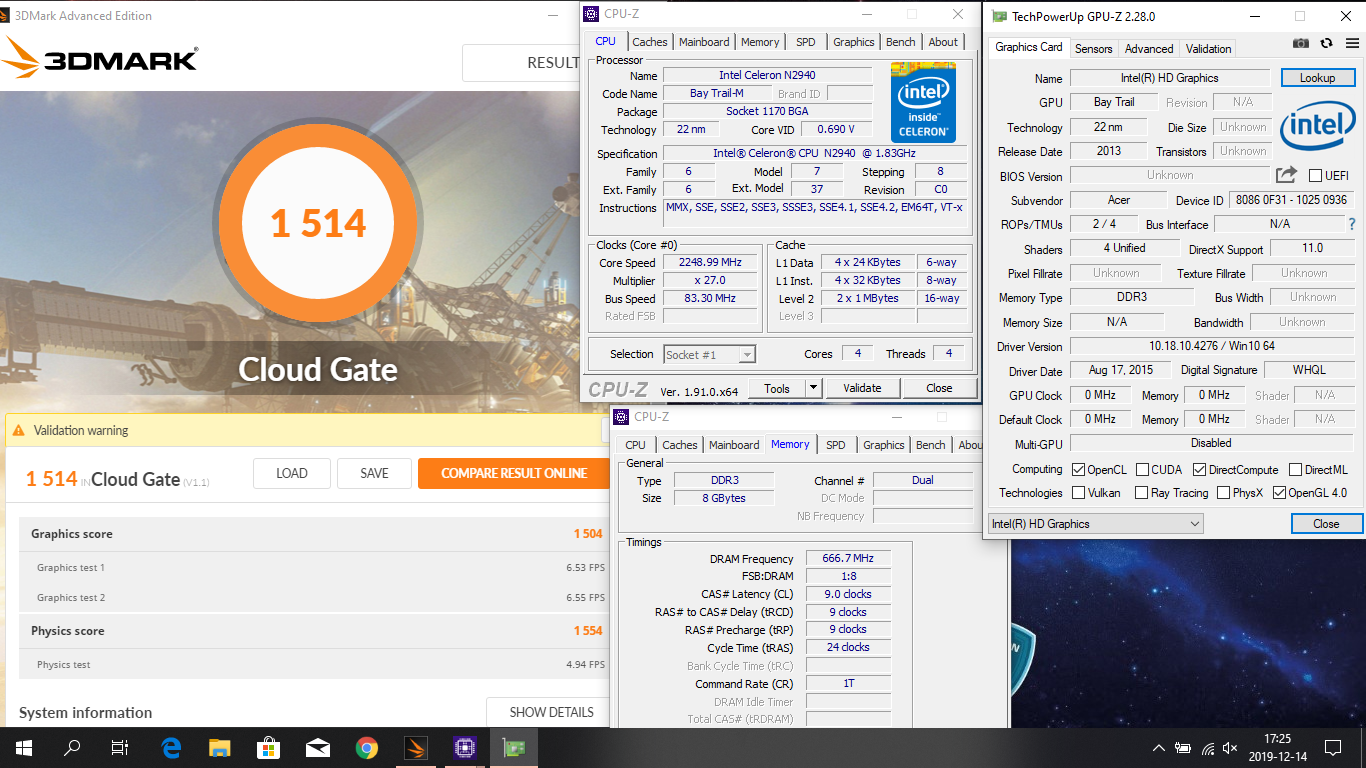Take a GPU-Z screenshot with the camera icon
This screenshot has height=768, width=1366.
[1301, 43]
